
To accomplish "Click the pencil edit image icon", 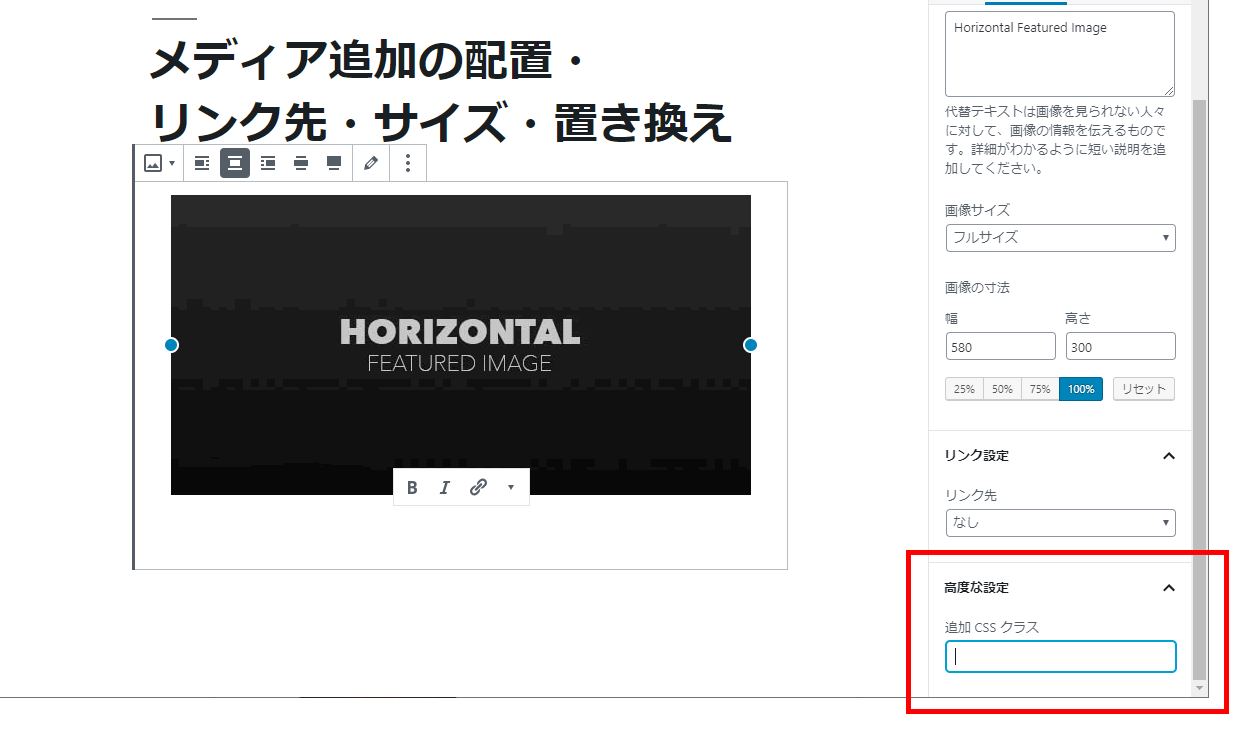I will (x=371, y=163).
